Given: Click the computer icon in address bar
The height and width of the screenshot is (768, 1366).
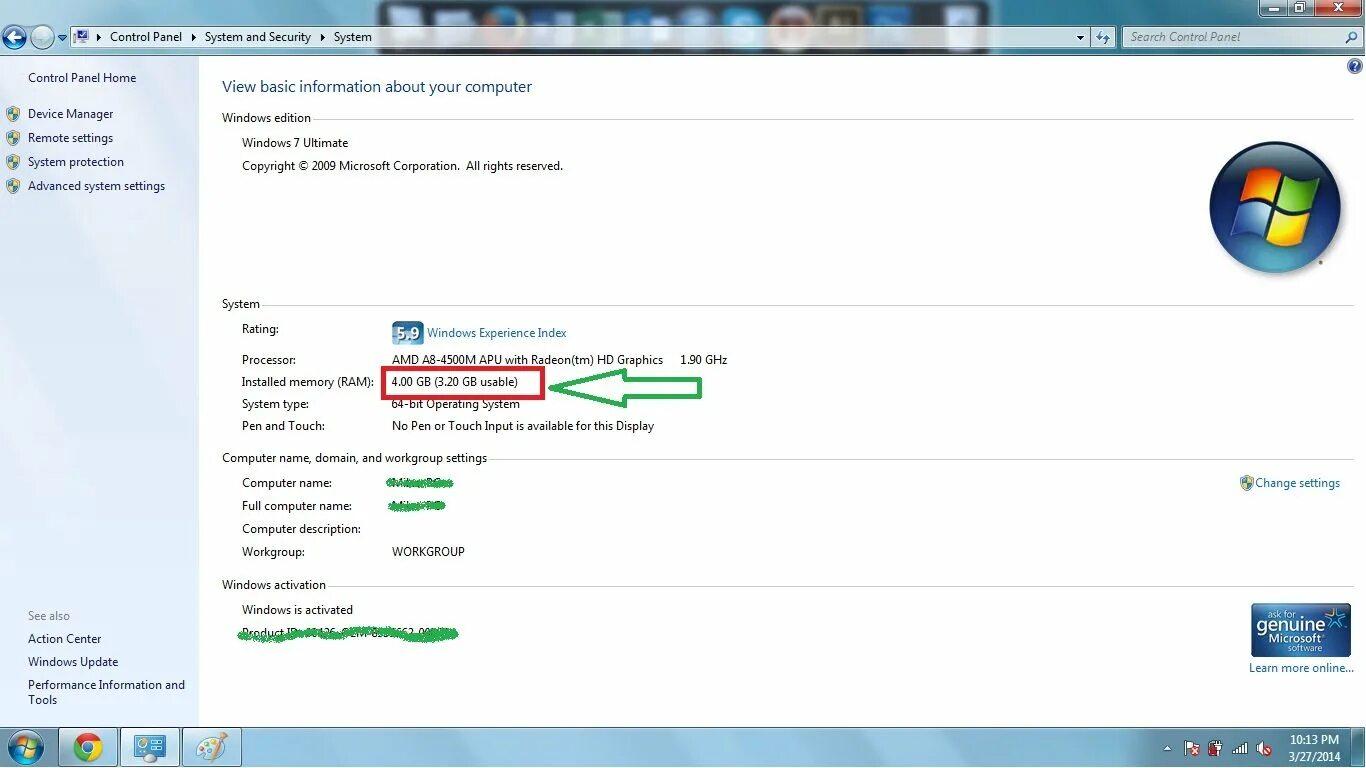Looking at the screenshot, I should click(x=82, y=37).
